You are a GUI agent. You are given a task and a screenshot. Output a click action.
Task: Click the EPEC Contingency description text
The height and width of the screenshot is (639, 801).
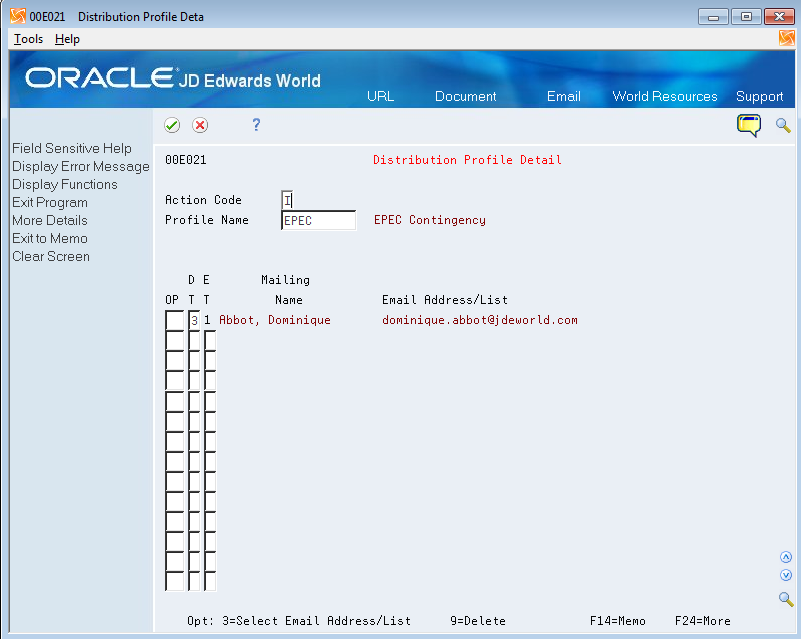pos(430,220)
